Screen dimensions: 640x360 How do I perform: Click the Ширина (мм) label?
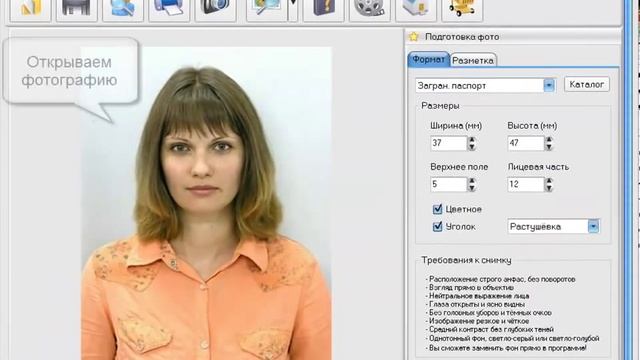pos(456,126)
